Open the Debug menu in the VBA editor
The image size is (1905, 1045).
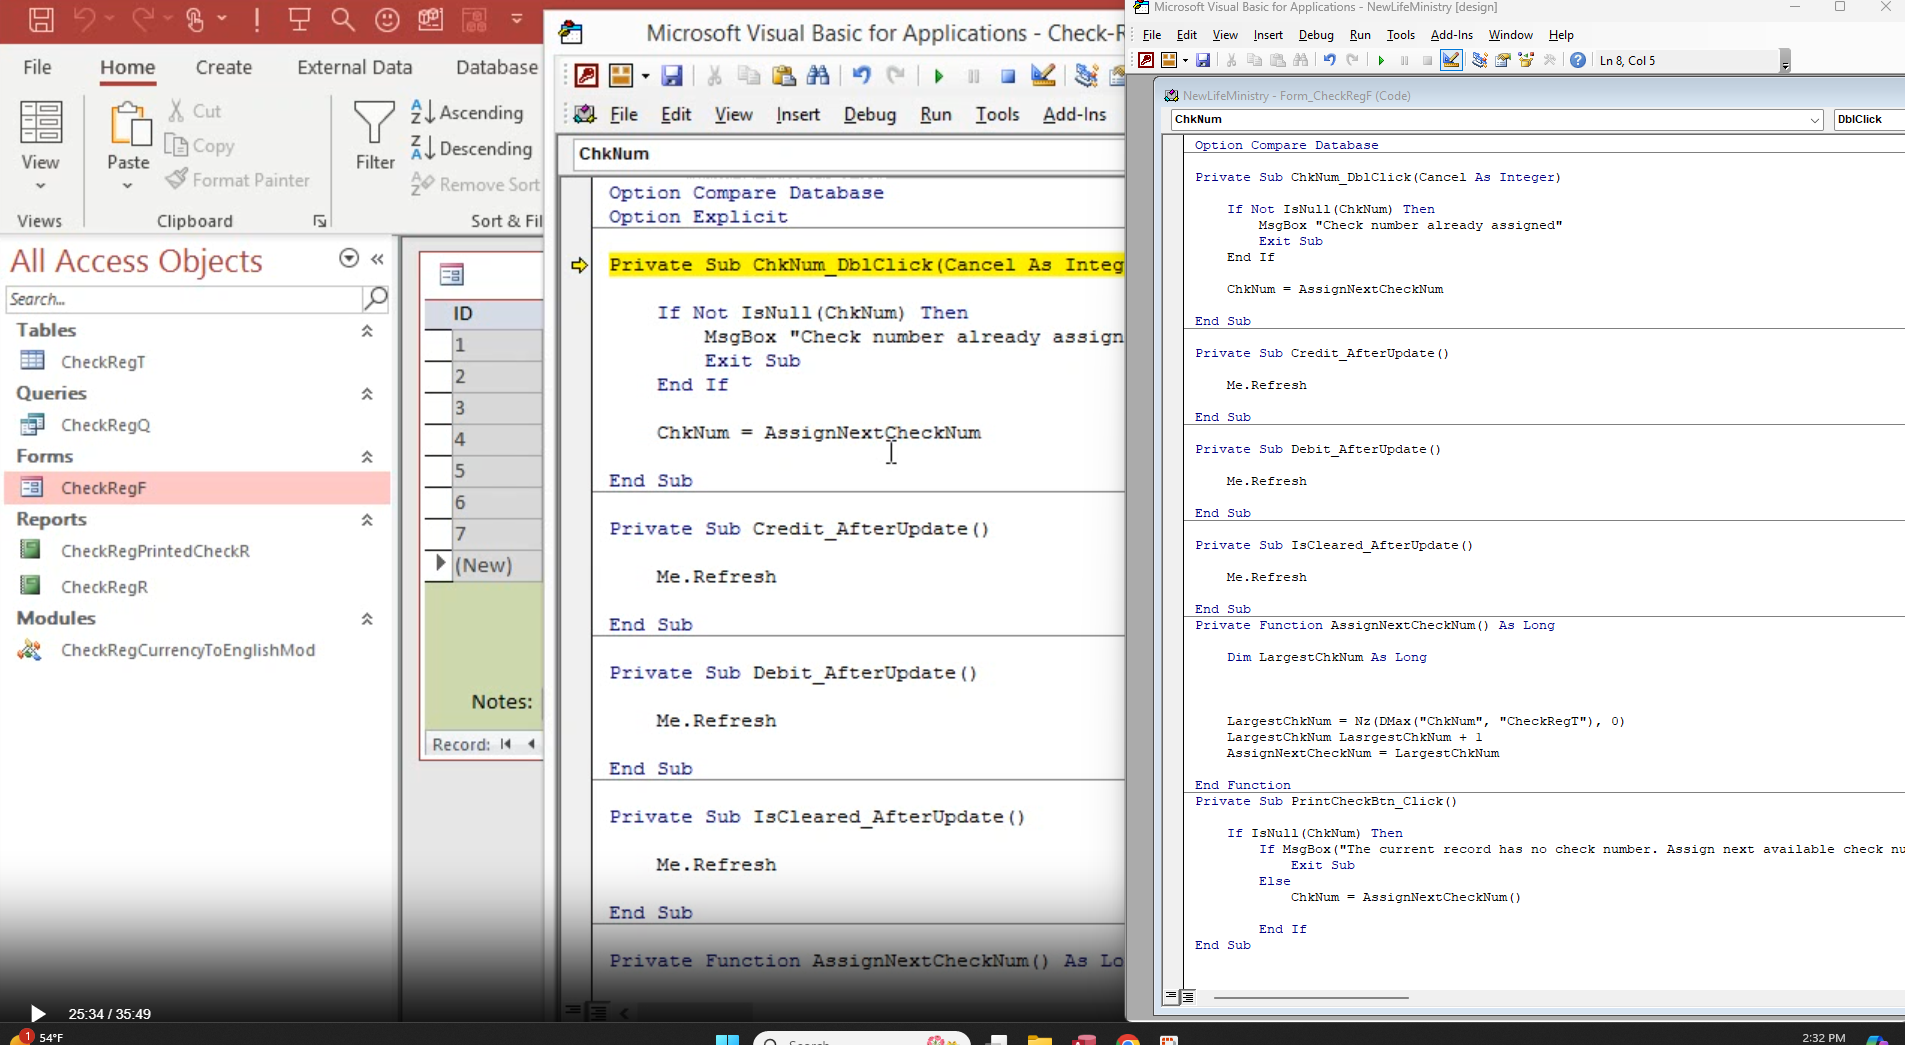tap(1316, 35)
